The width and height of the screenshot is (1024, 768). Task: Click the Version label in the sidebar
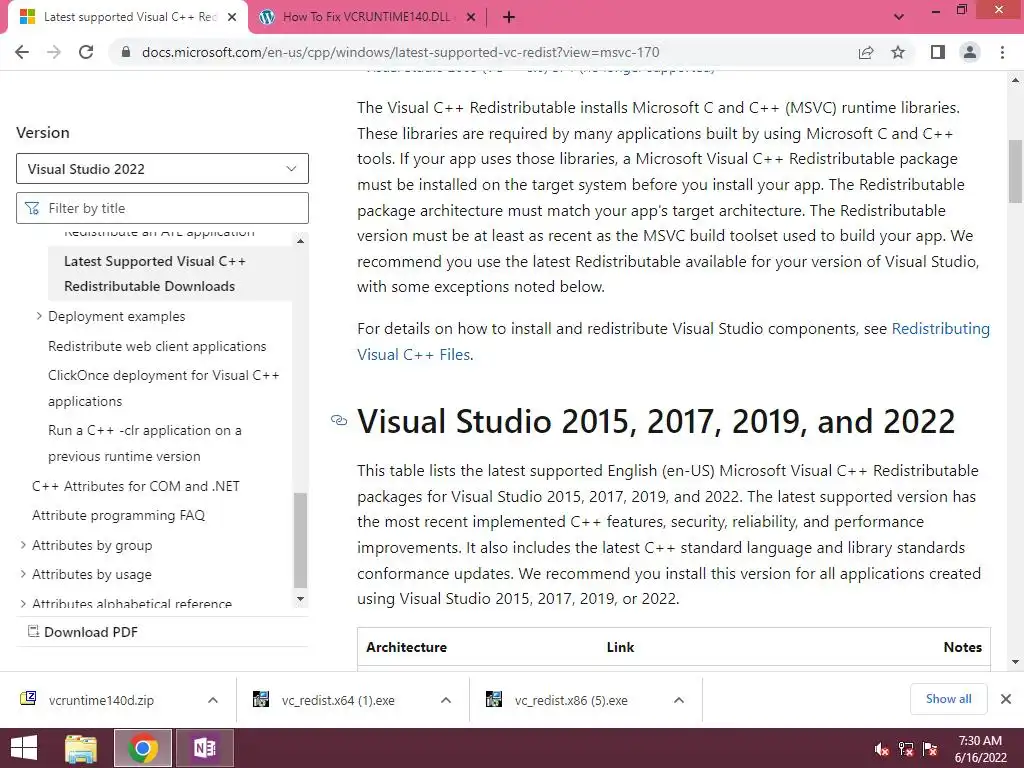42,133
